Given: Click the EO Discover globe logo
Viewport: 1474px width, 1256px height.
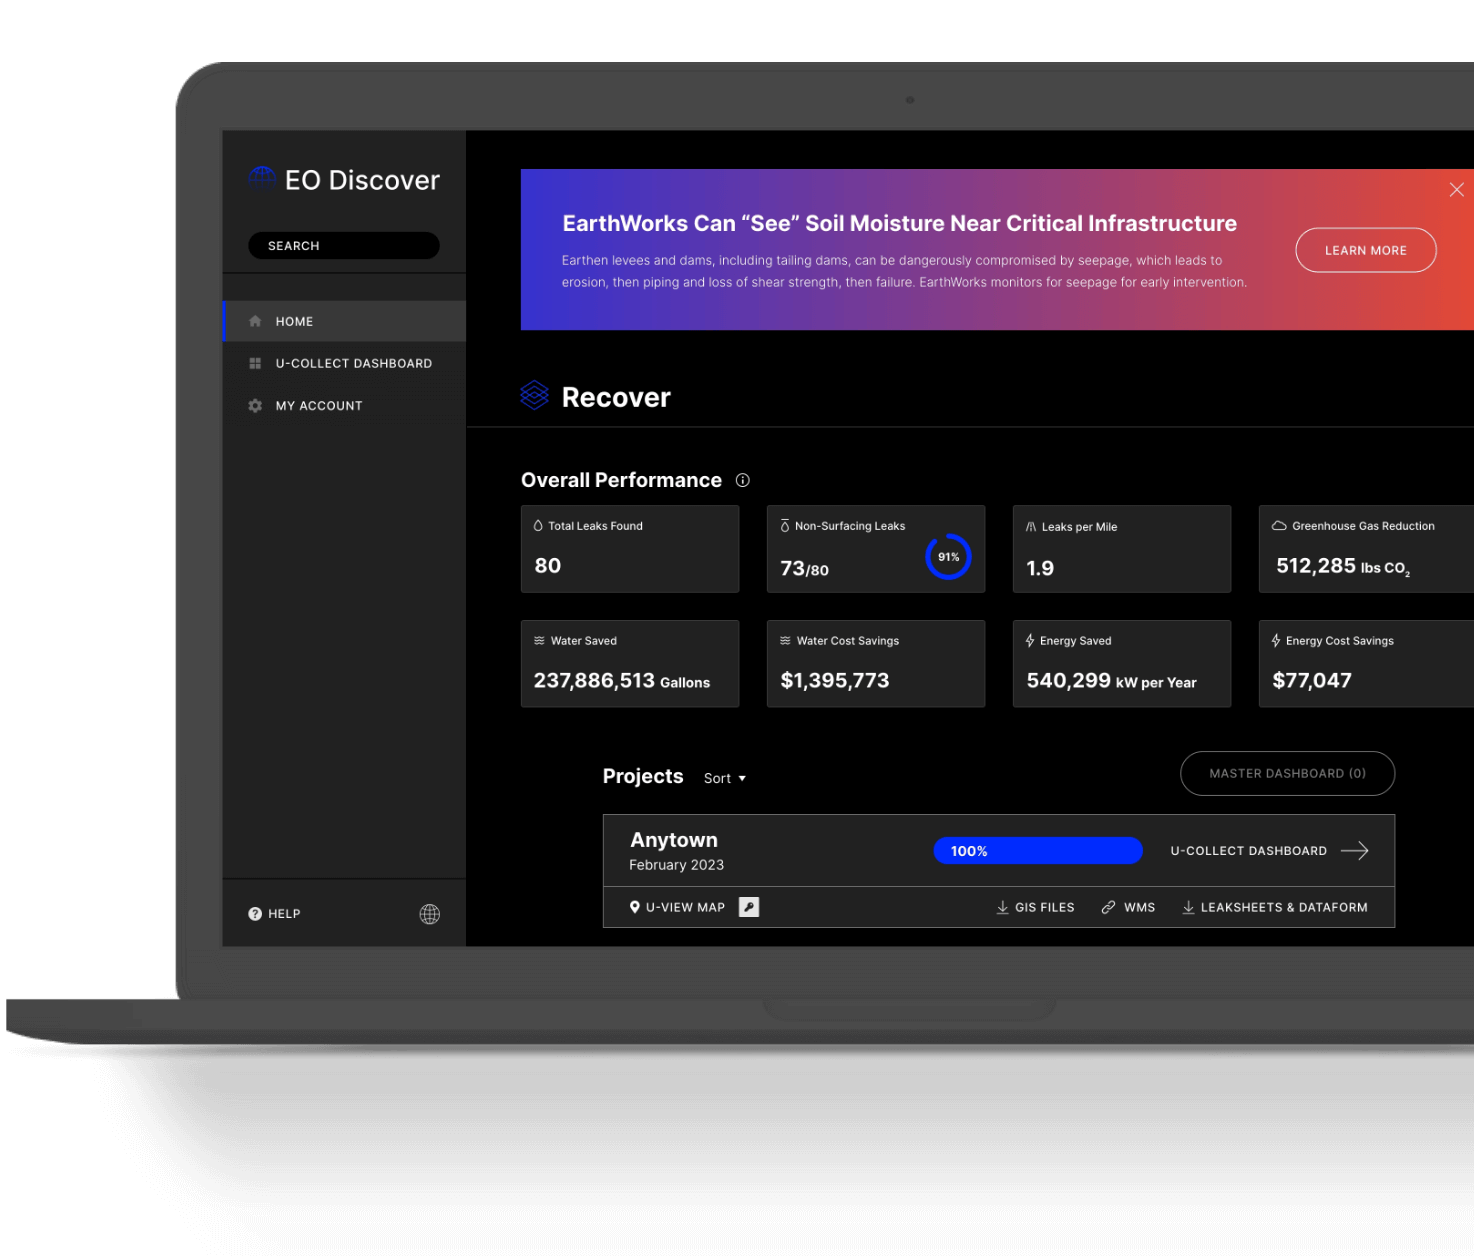Looking at the screenshot, I should point(262,179).
